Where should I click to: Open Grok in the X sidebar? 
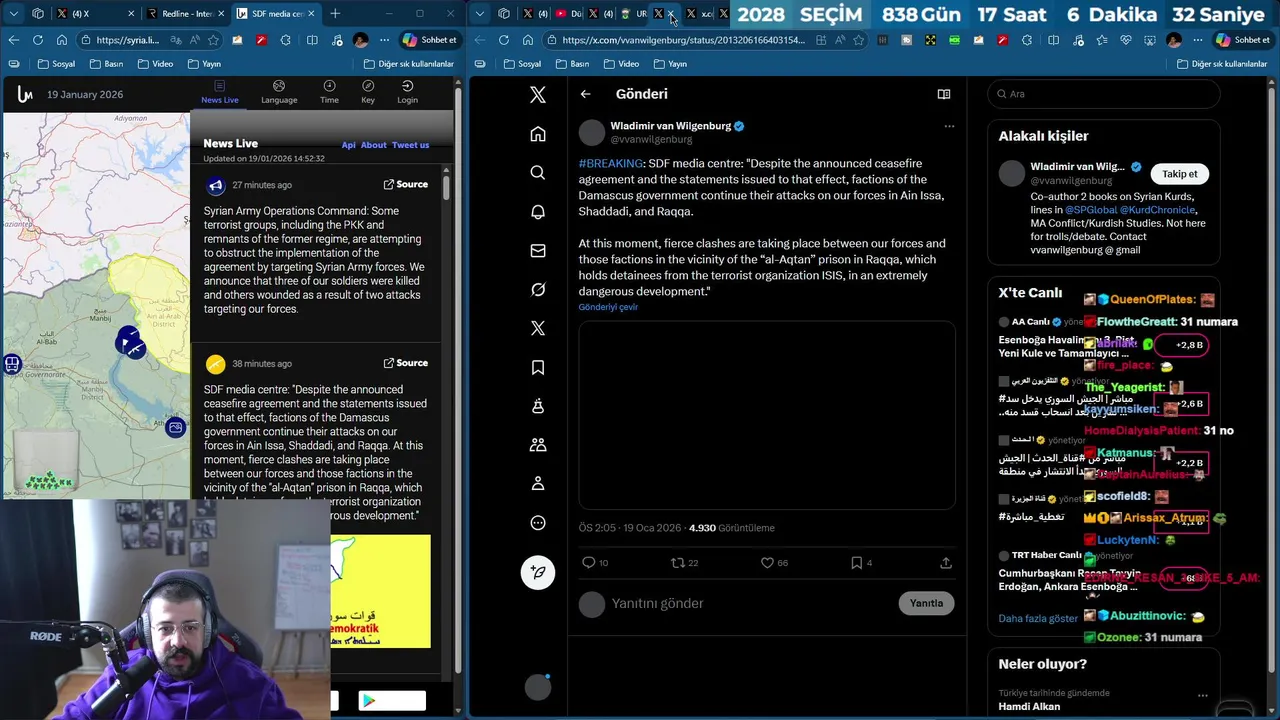538,290
